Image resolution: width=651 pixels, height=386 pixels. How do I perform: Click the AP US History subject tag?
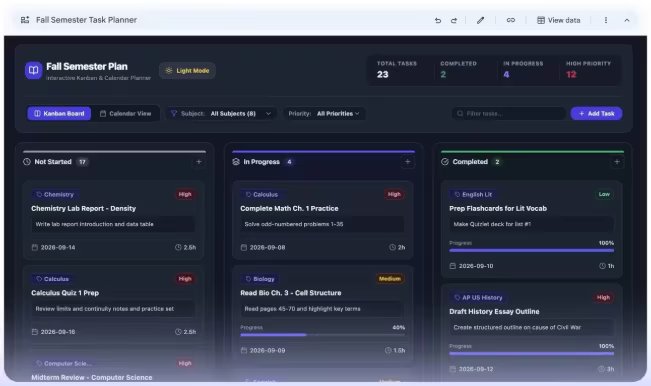point(478,298)
